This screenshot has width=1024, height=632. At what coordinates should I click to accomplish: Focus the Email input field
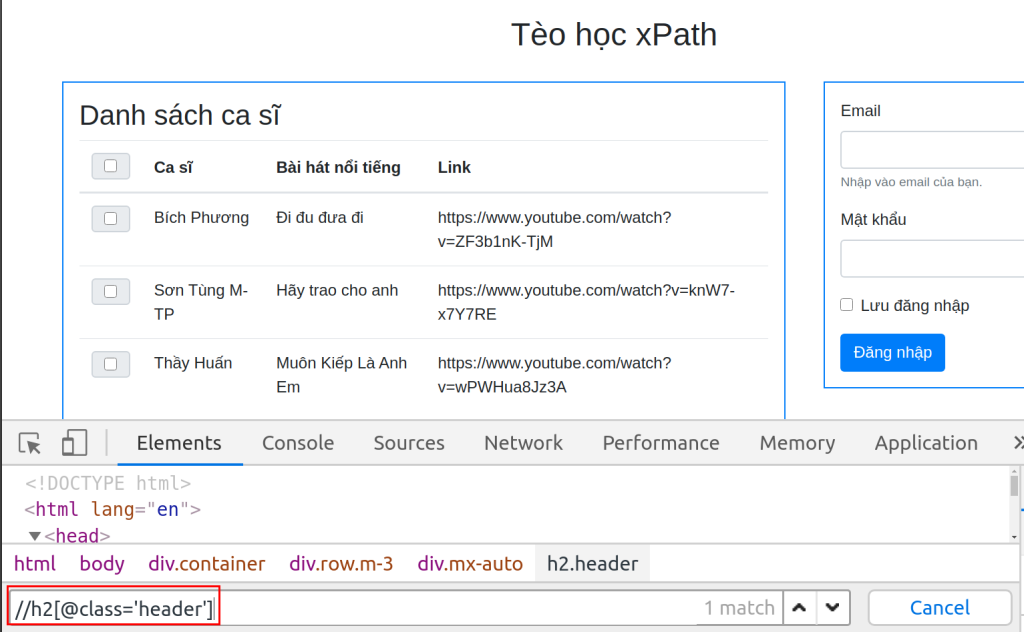[932, 150]
